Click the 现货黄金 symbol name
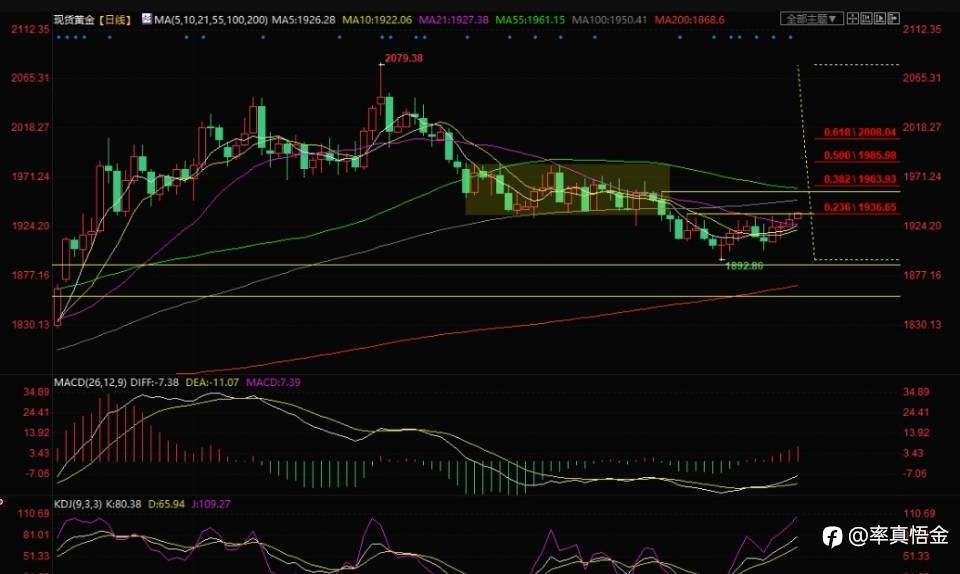This screenshot has height=574, width=960. point(74,20)
